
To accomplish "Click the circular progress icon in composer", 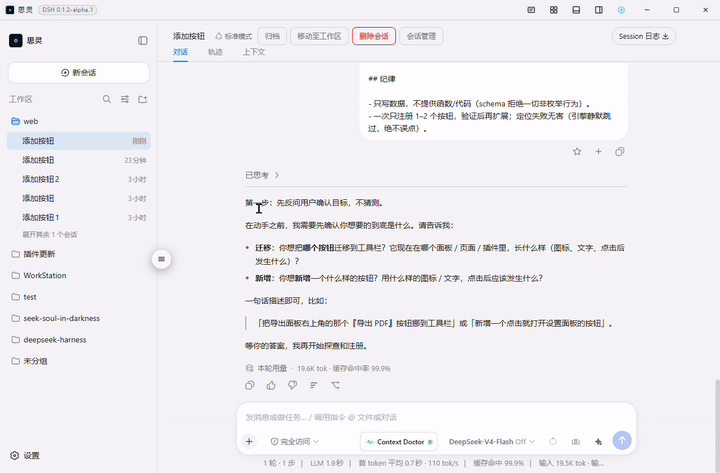I will pos(553,441).
